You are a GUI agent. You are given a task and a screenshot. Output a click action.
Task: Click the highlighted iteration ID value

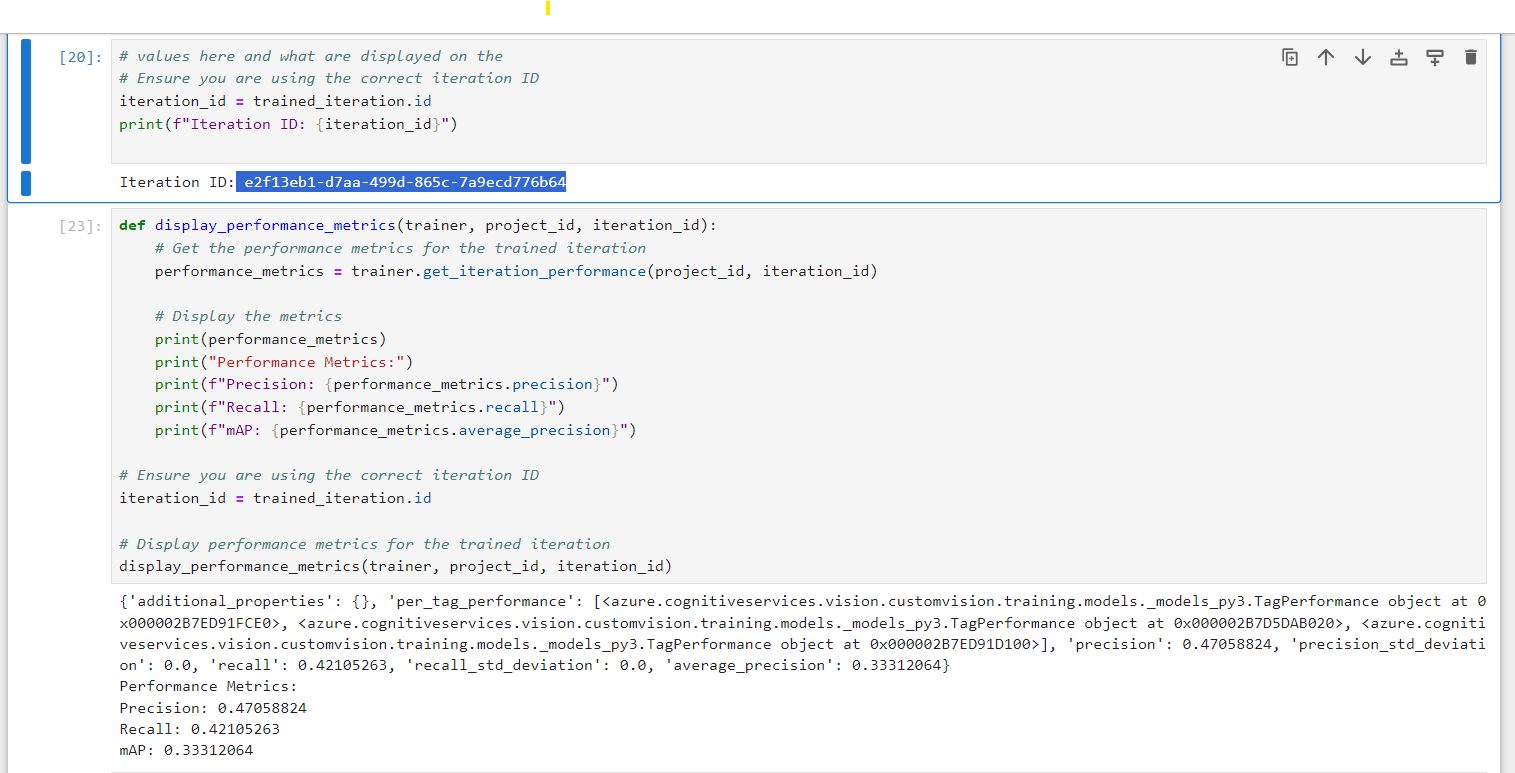(401, 181)
